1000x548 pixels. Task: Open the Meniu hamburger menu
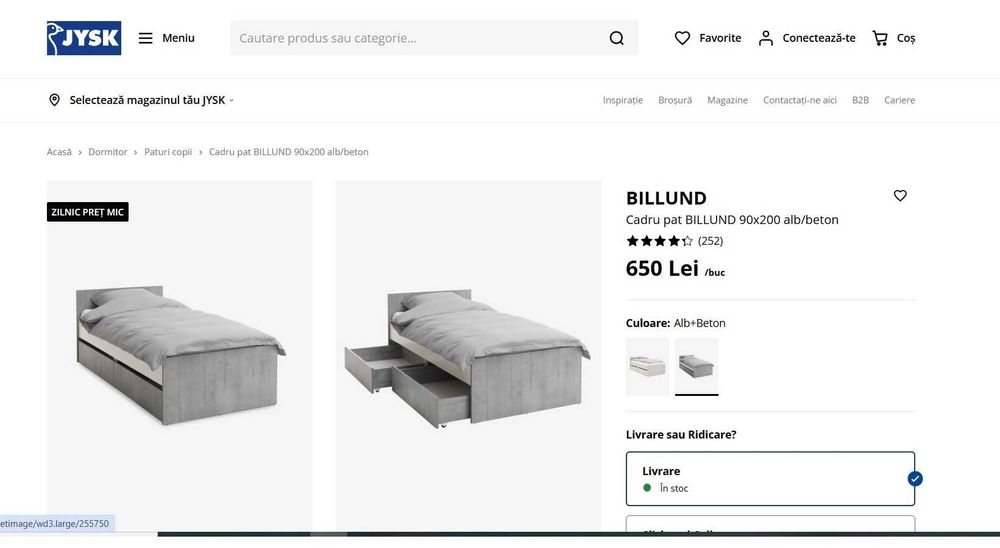(146, 38)
